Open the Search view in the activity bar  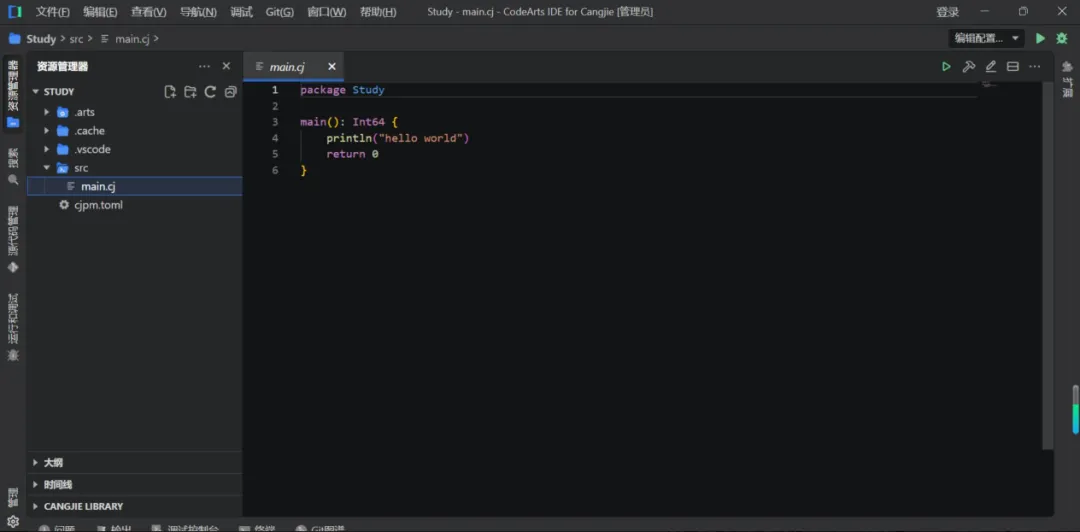pos(13,166)
